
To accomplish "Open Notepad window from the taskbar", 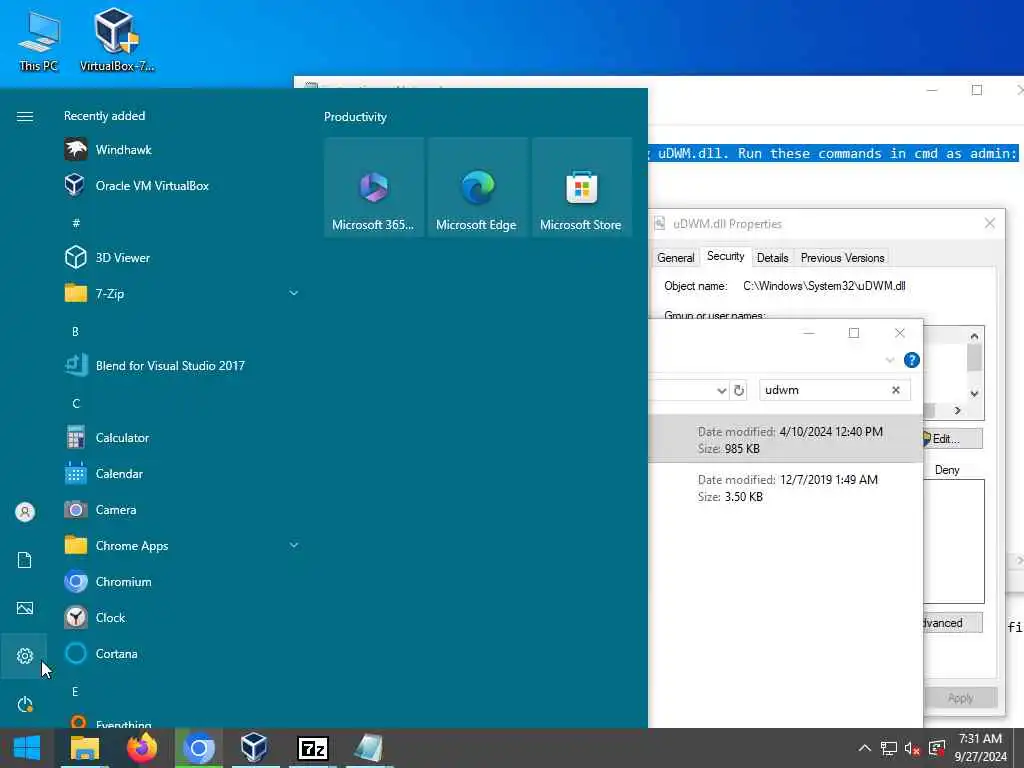I will pyautogui.click(x=368, y=748).
